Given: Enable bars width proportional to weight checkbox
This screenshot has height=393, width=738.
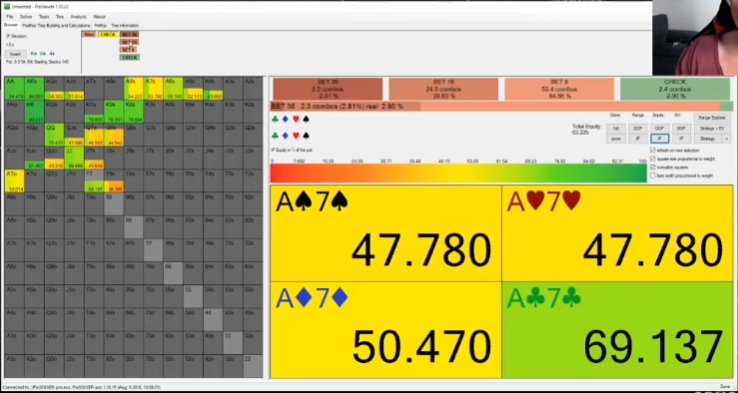Looking at the screenshot, I should tap(652, 176).
